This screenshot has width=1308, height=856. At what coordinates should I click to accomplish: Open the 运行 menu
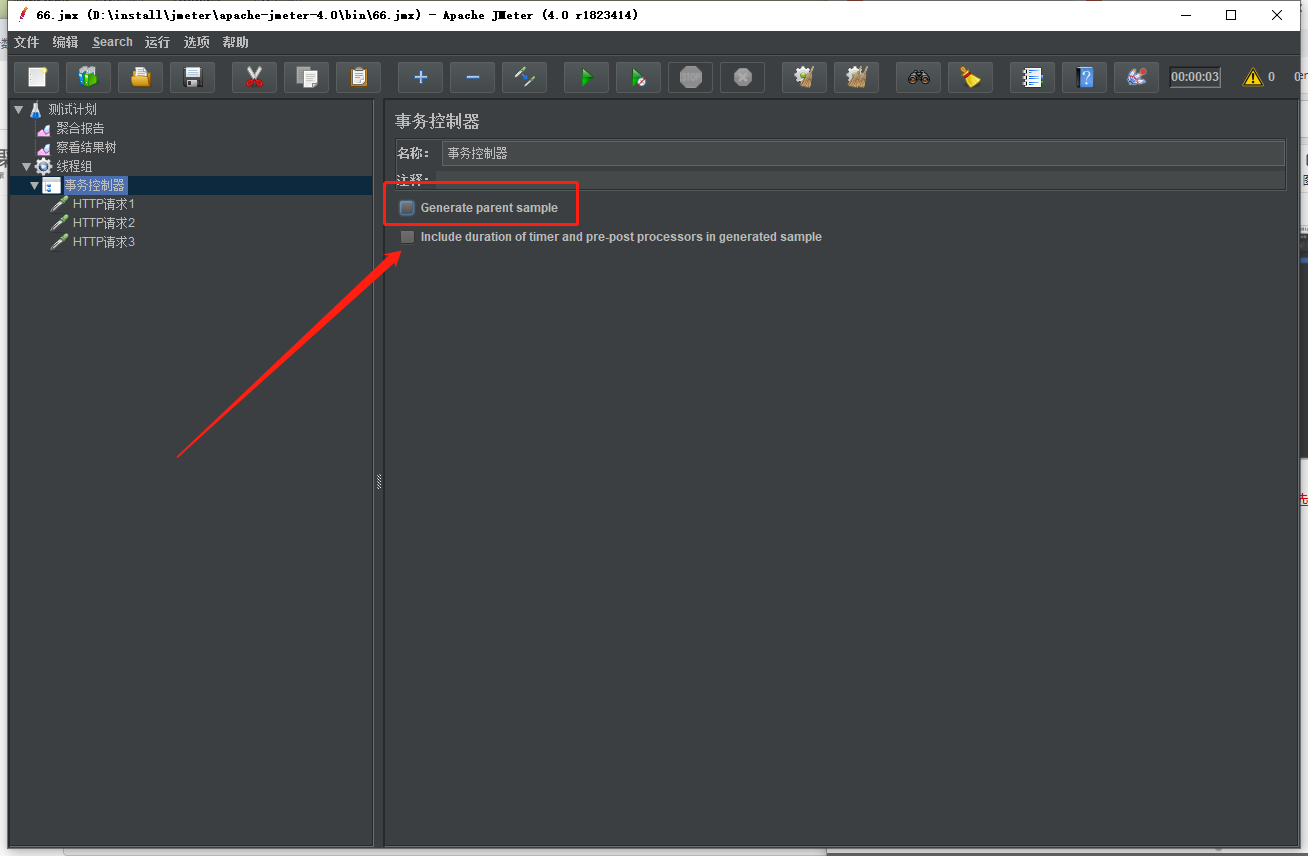(x=157, y=42)
